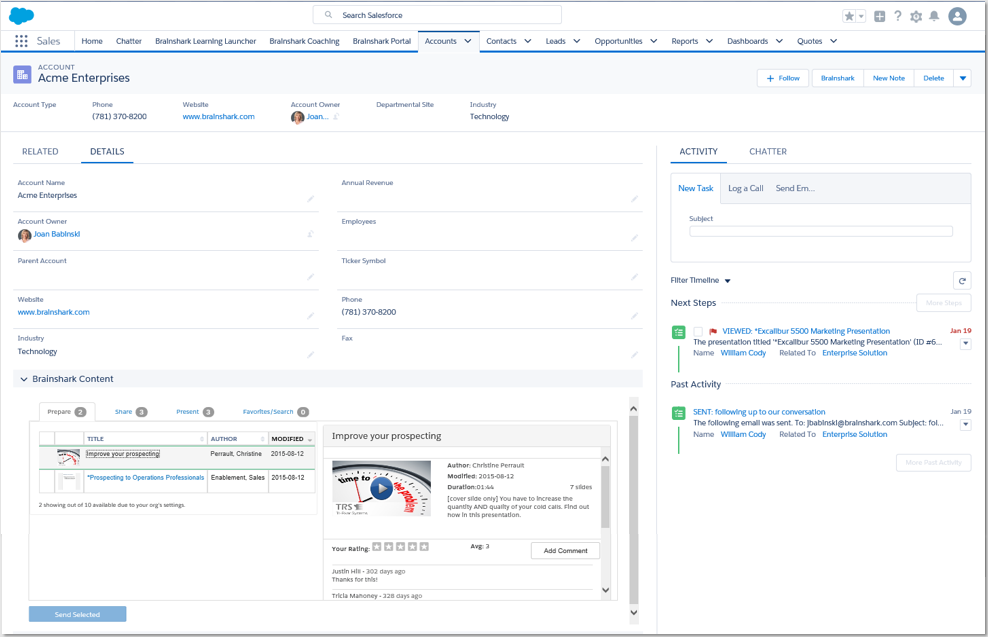Collapse the Brainshark Content section
Viewport: 988px width, 637px height.
click(x=24, y=379)
